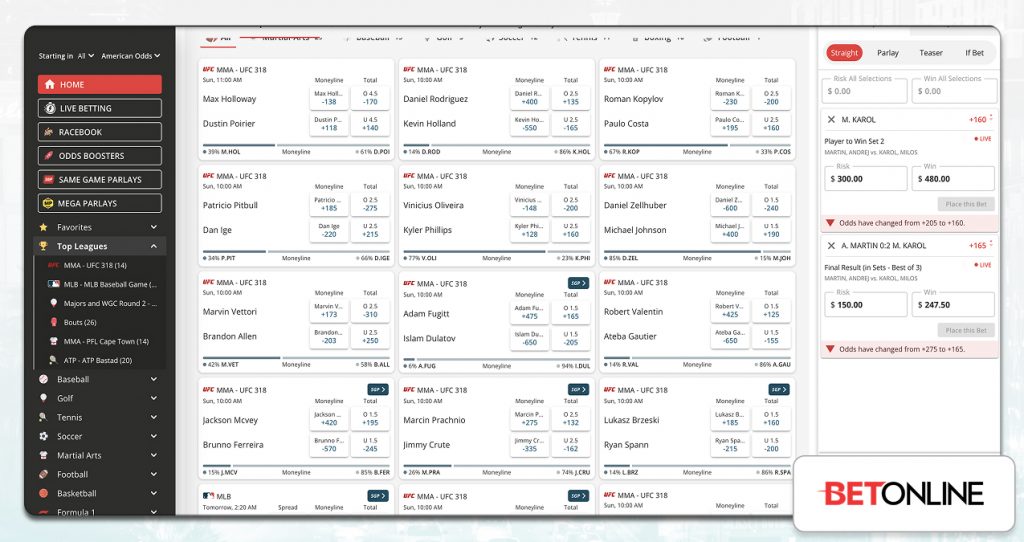Click the $300.00 Risk field
This screenshot has width=1024, height=542.
click(866, 178)
